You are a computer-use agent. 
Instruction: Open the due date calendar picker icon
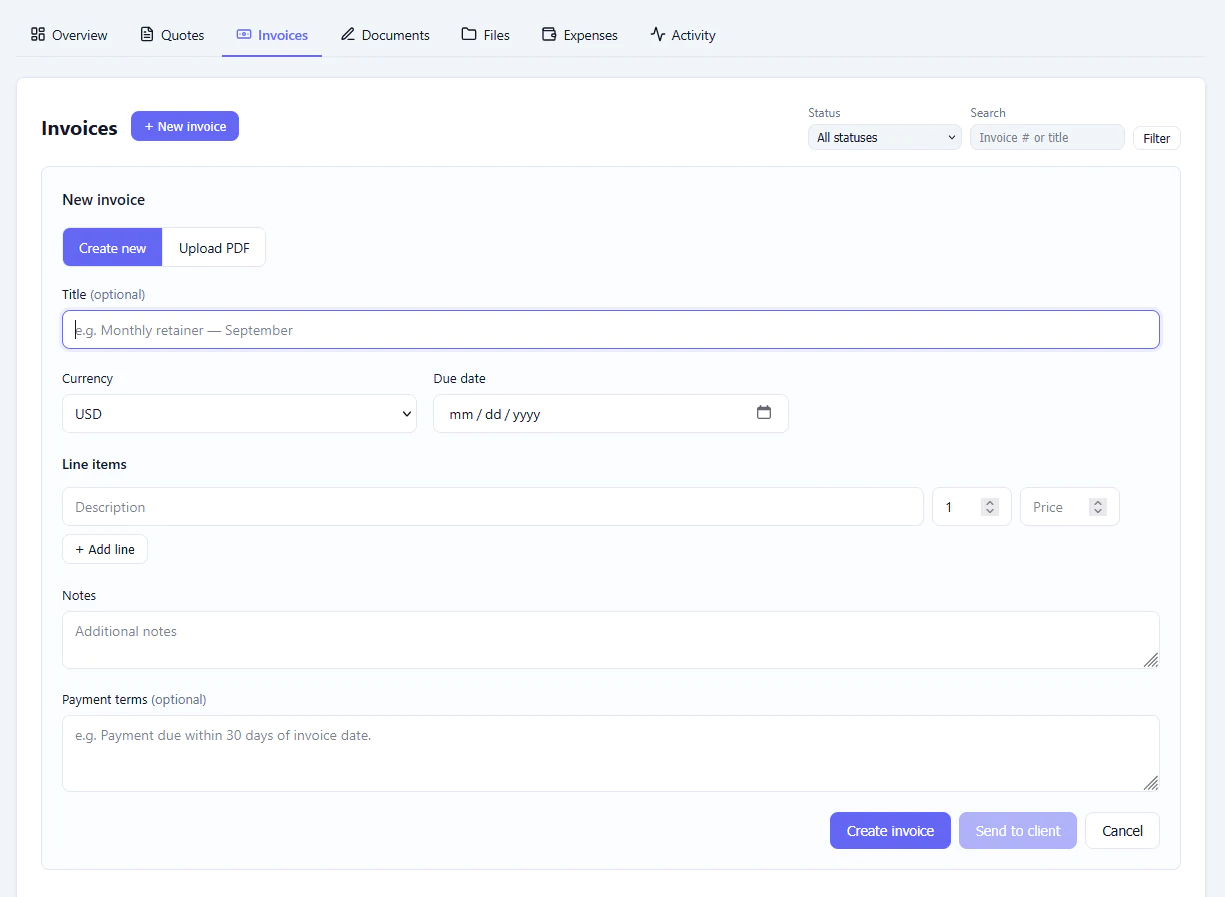click(764, 412)
